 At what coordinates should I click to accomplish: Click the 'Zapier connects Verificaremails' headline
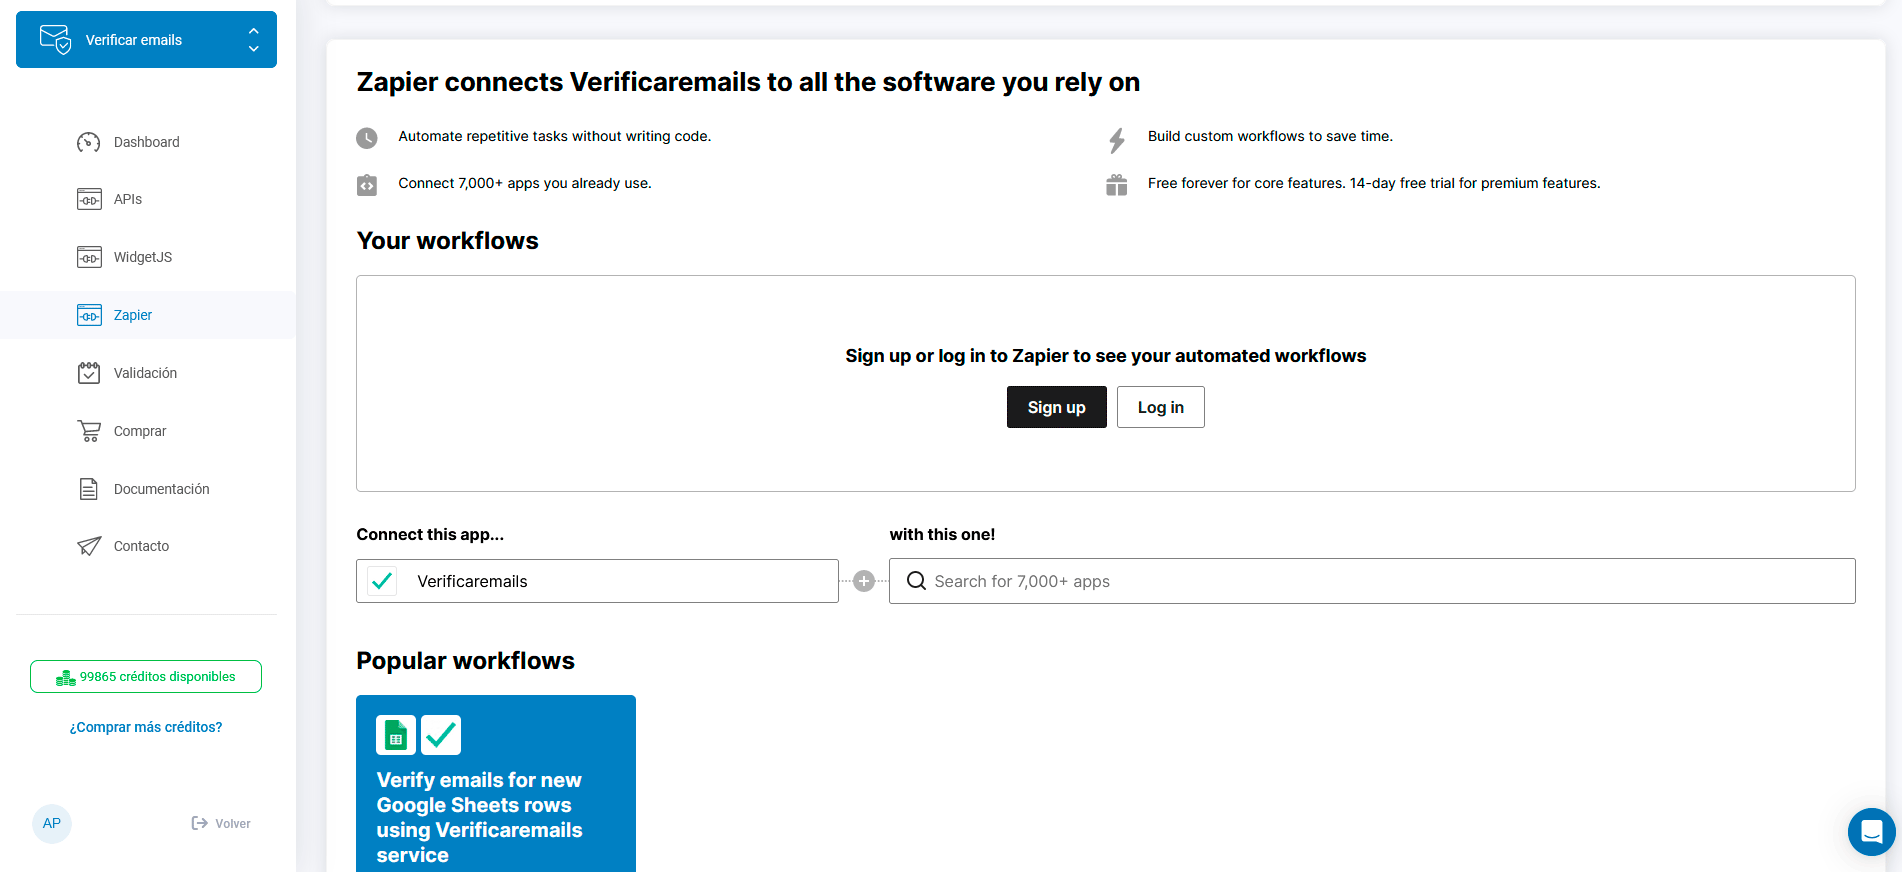click(x=748, y=82)
